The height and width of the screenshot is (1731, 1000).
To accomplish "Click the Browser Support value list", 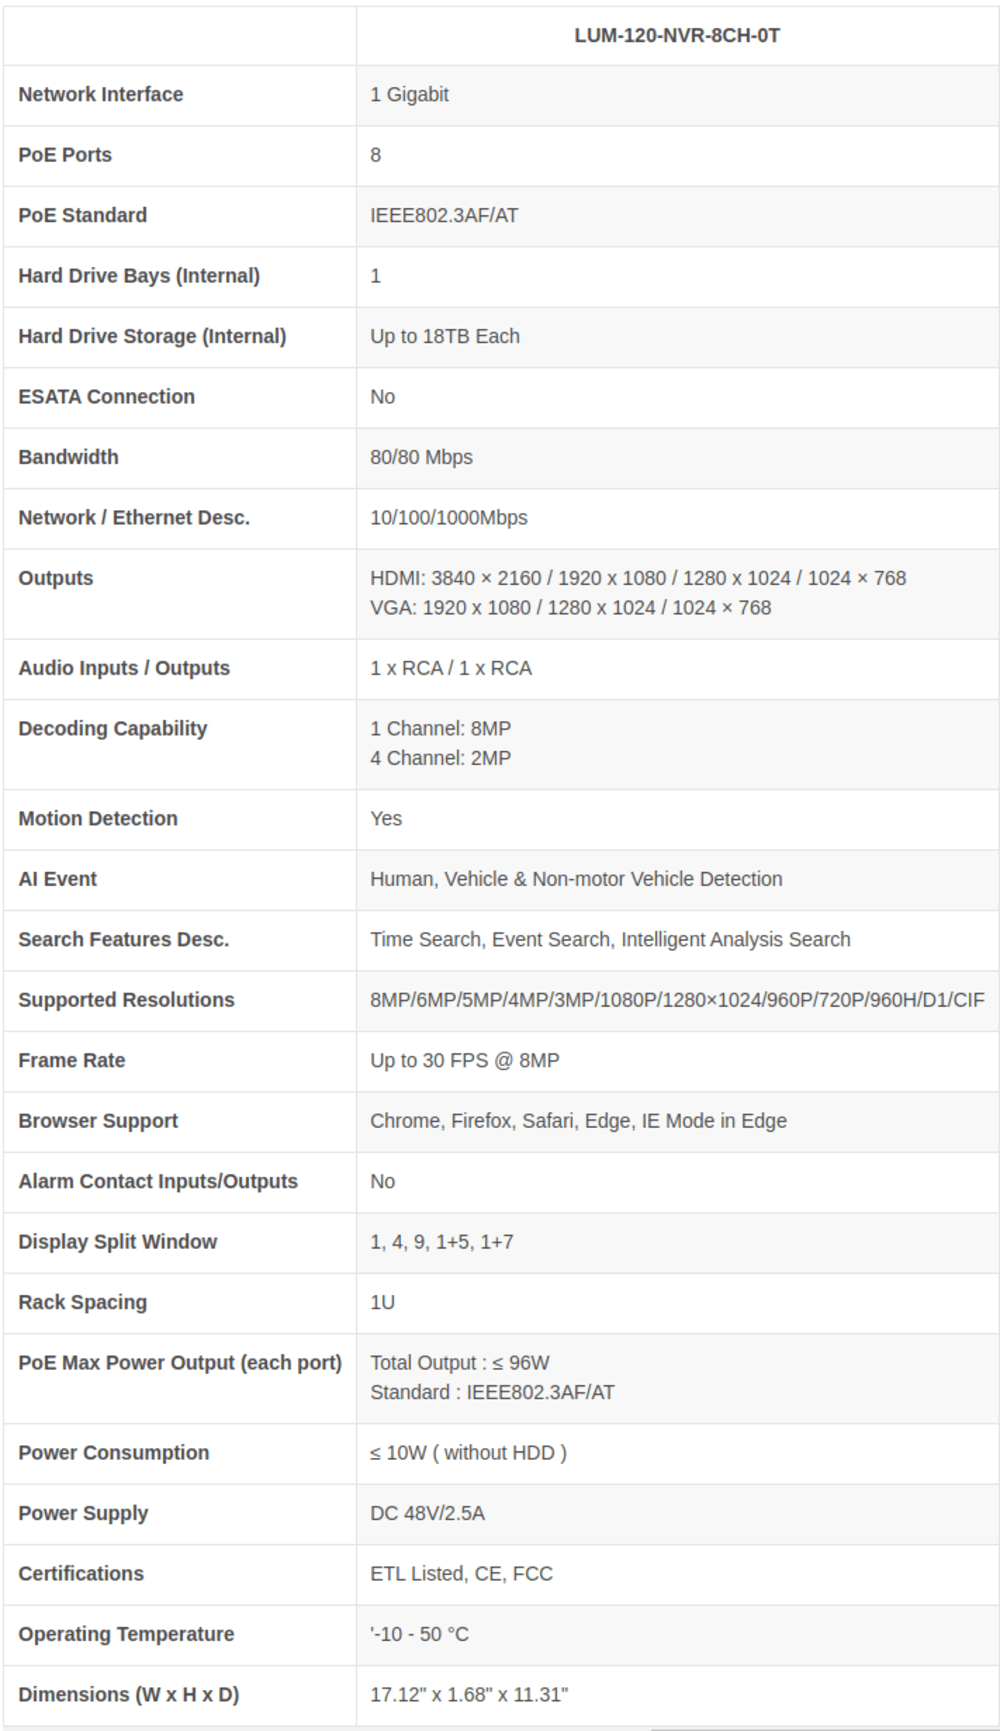I will [578, 1121].
